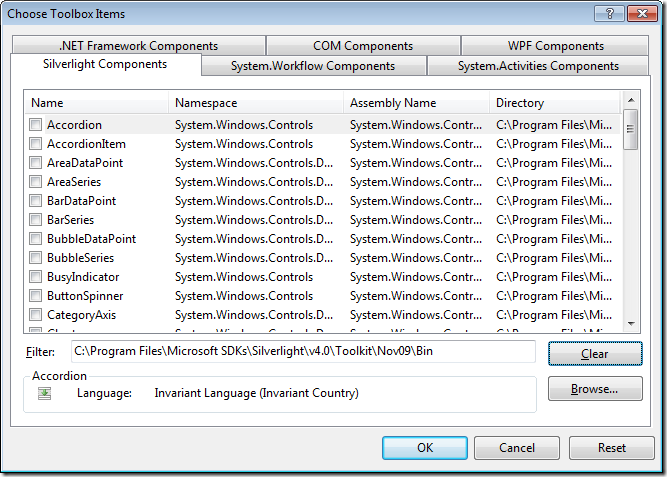
Task: Click the Browse... button
Action: pyautogui.click(x=595, y=388)
